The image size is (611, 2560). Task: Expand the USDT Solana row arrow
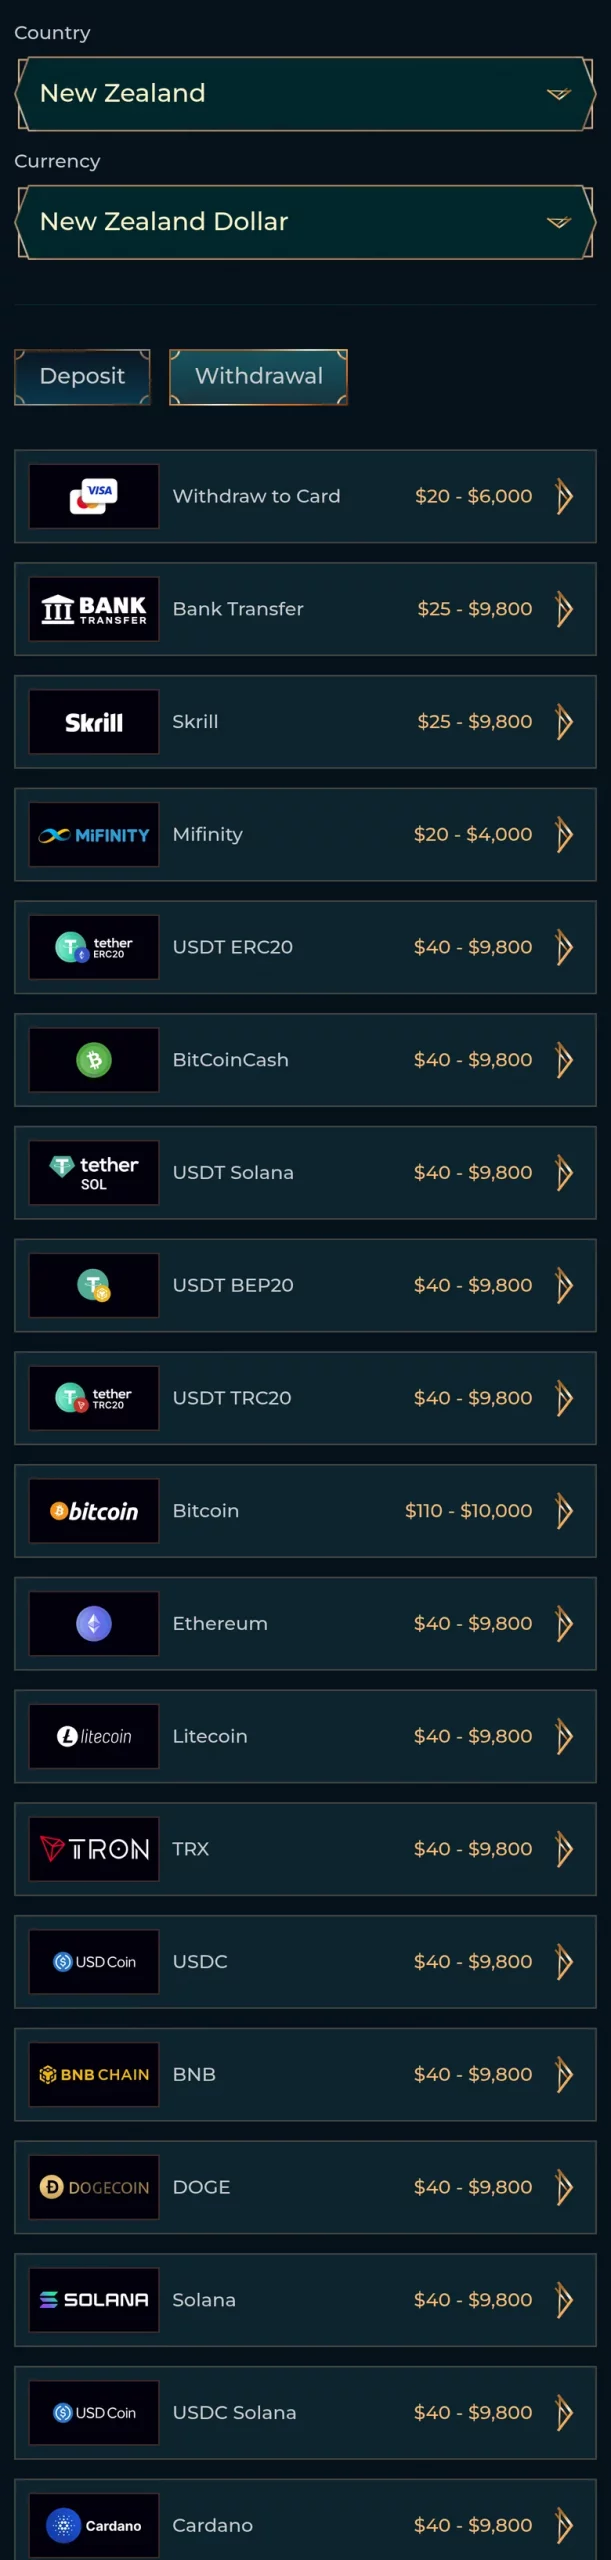pos(565,1173)
